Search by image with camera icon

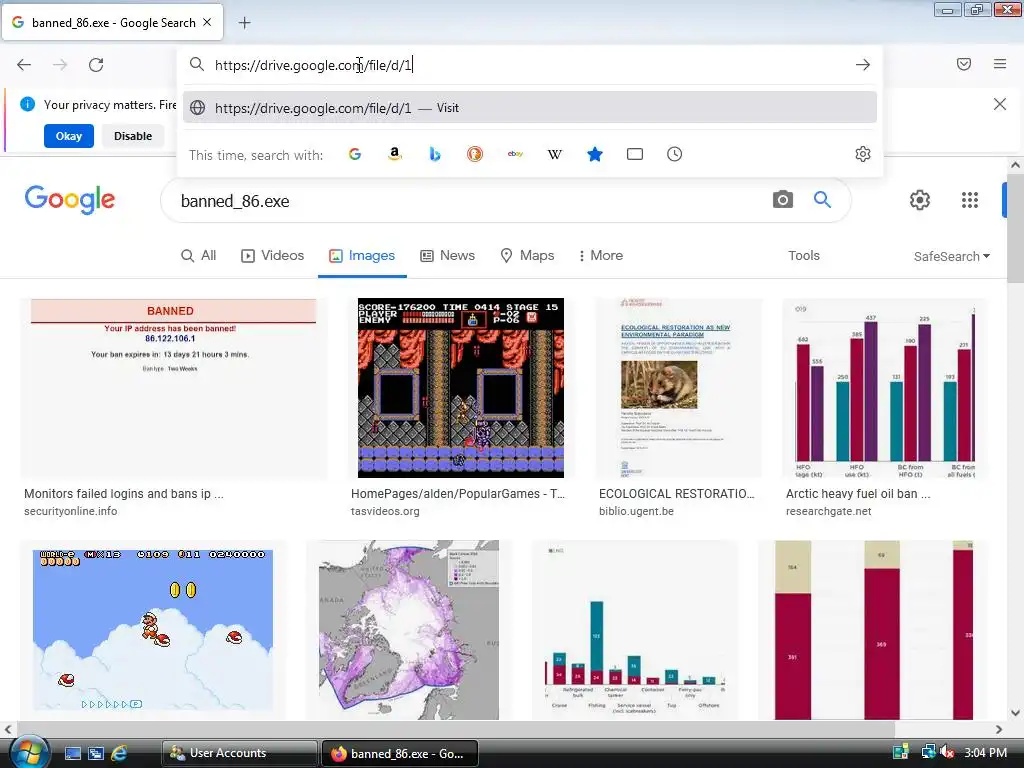tap(782, 200)
